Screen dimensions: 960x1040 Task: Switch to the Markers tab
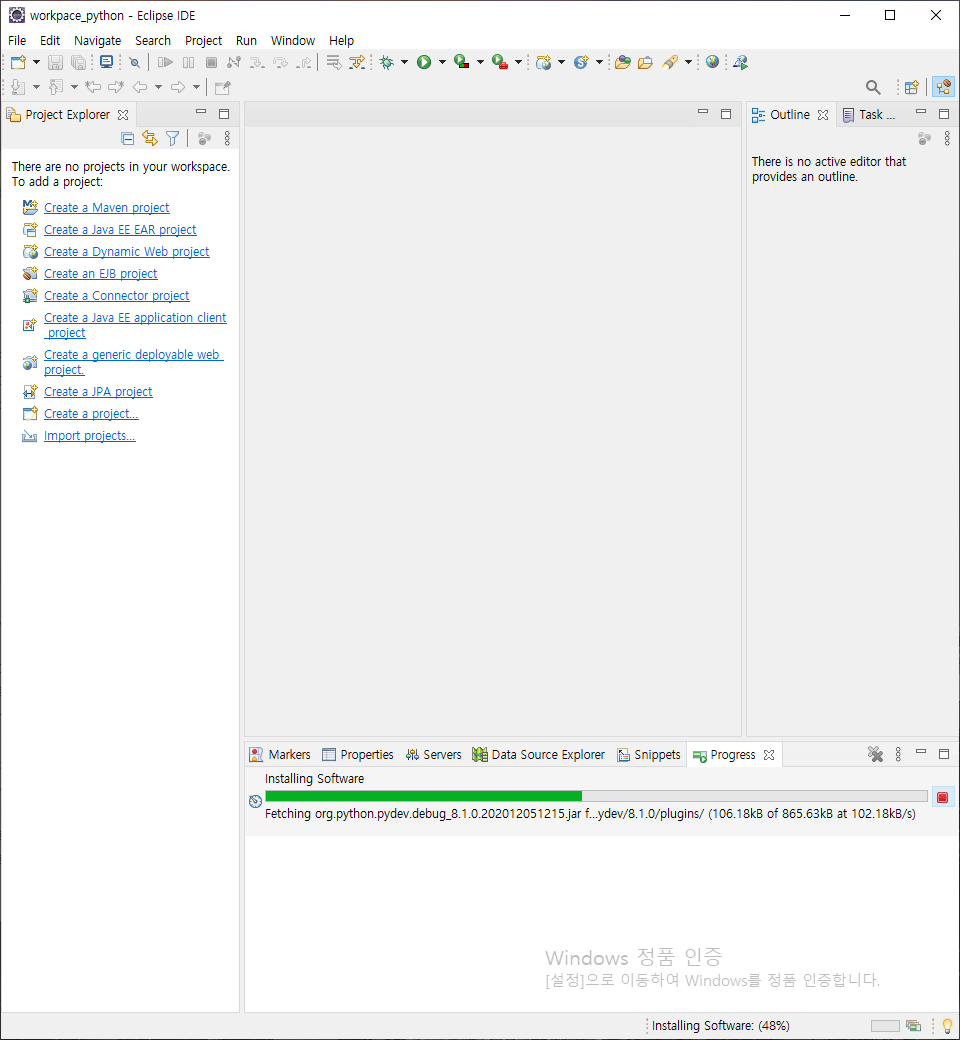tap(280, 755)
